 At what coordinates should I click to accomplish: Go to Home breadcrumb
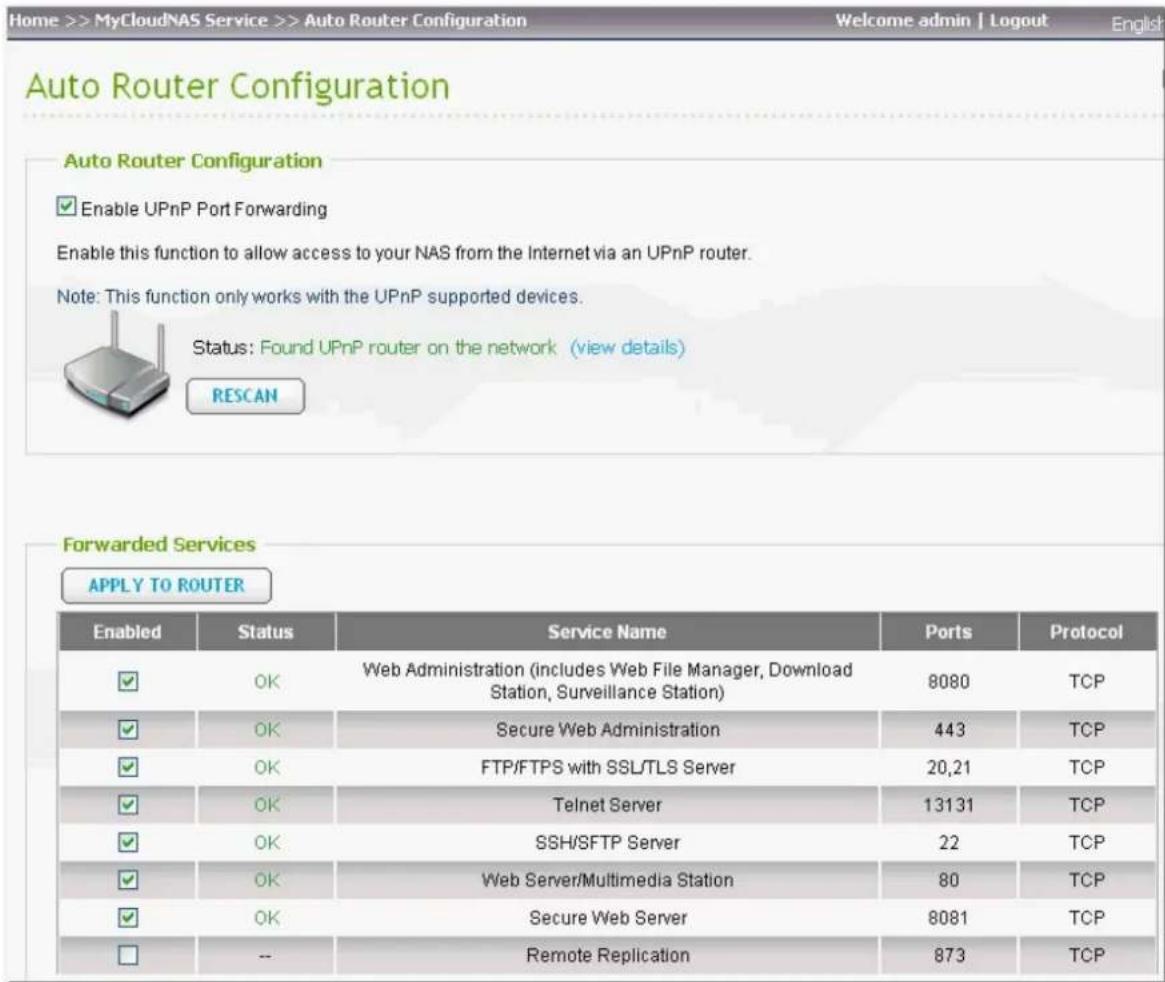33,21
